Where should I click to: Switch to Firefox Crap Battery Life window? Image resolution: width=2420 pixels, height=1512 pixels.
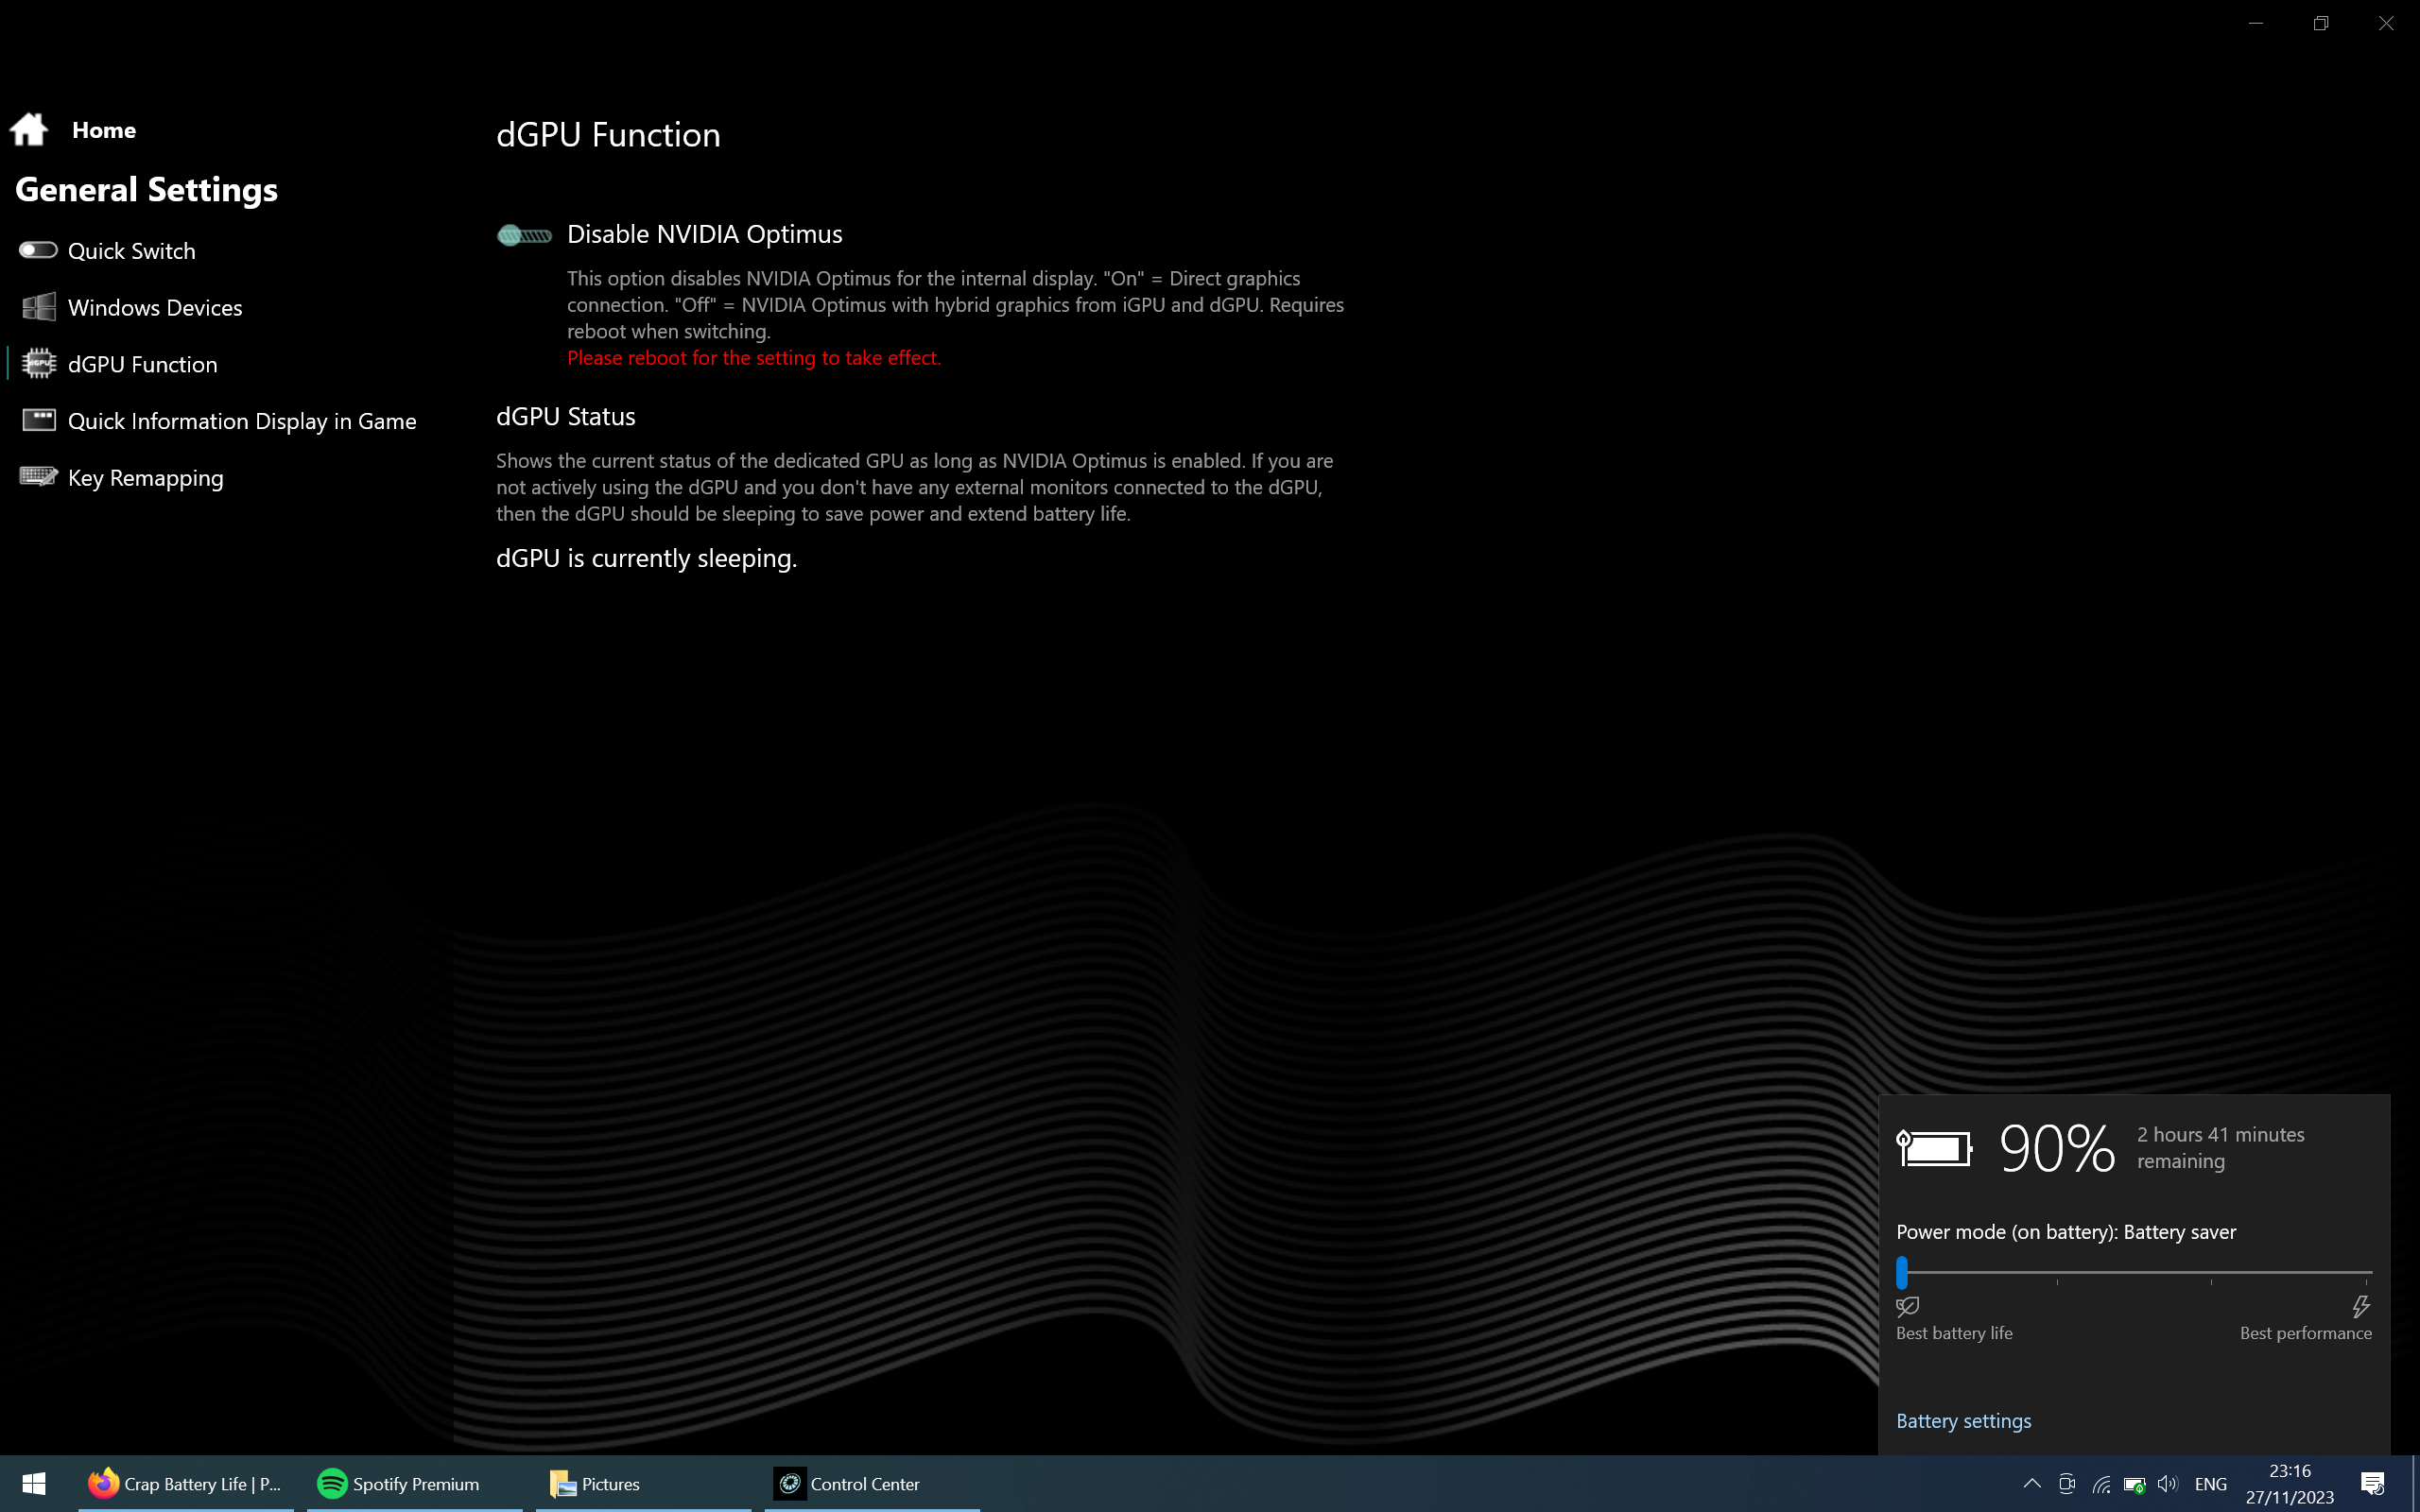[187, 1484]
